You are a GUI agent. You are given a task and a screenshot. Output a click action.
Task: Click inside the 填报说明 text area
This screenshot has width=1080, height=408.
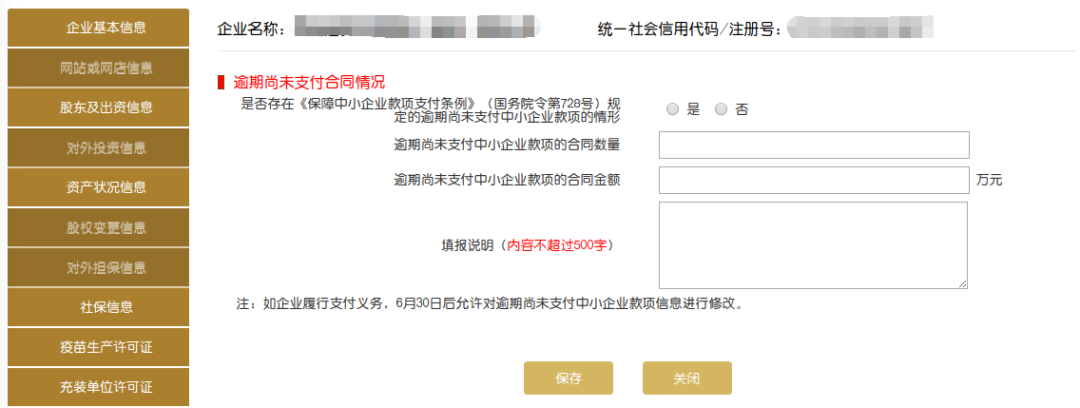tap(813, 245)
